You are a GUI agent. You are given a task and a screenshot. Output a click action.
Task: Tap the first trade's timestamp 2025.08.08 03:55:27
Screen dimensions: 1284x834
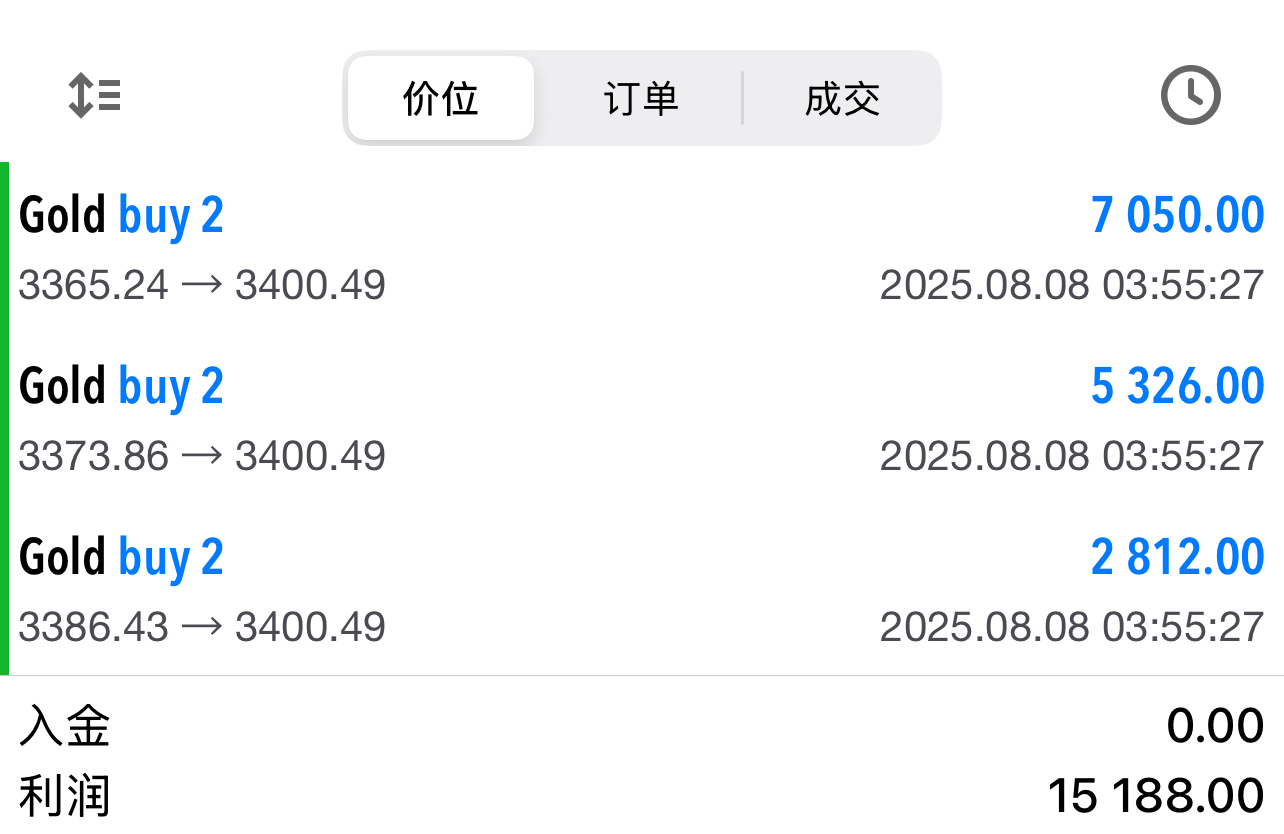click(1072, 286)
